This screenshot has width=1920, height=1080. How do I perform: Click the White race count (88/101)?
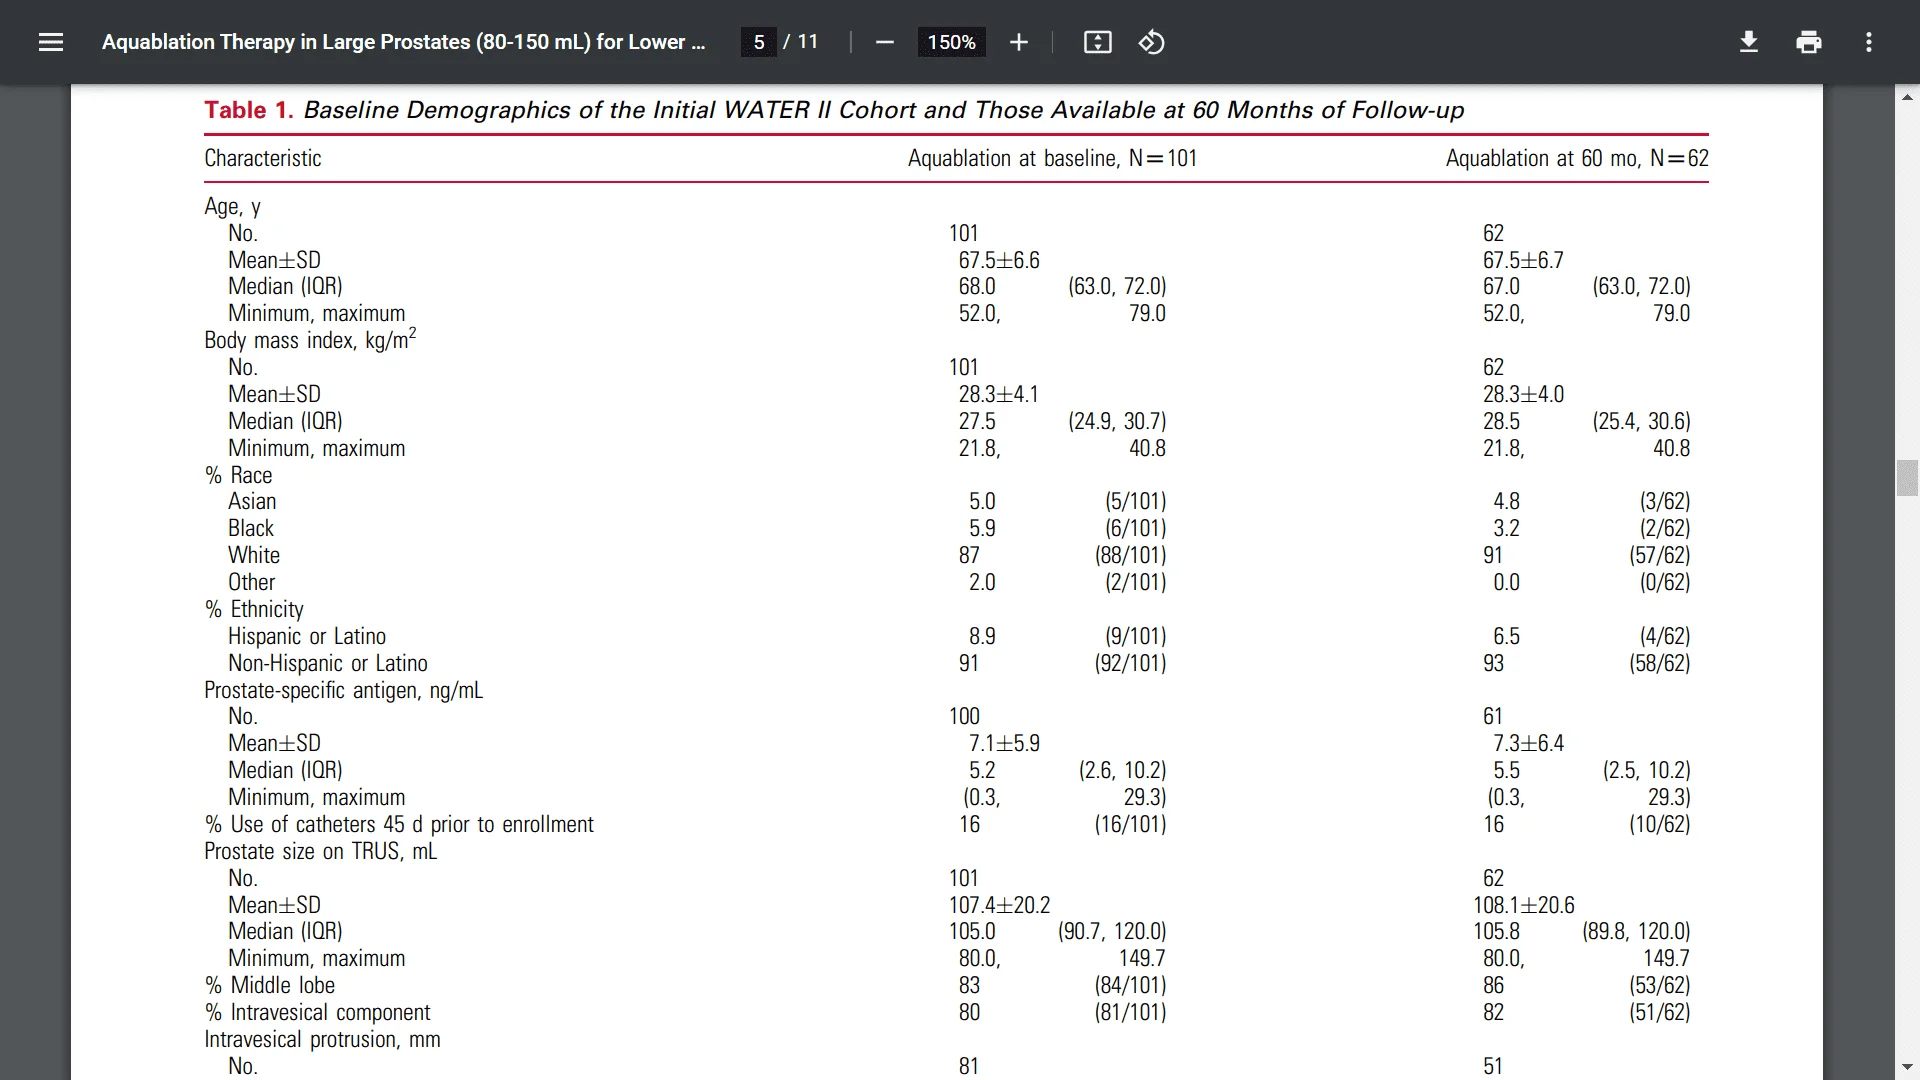[x=1130, y=556]
